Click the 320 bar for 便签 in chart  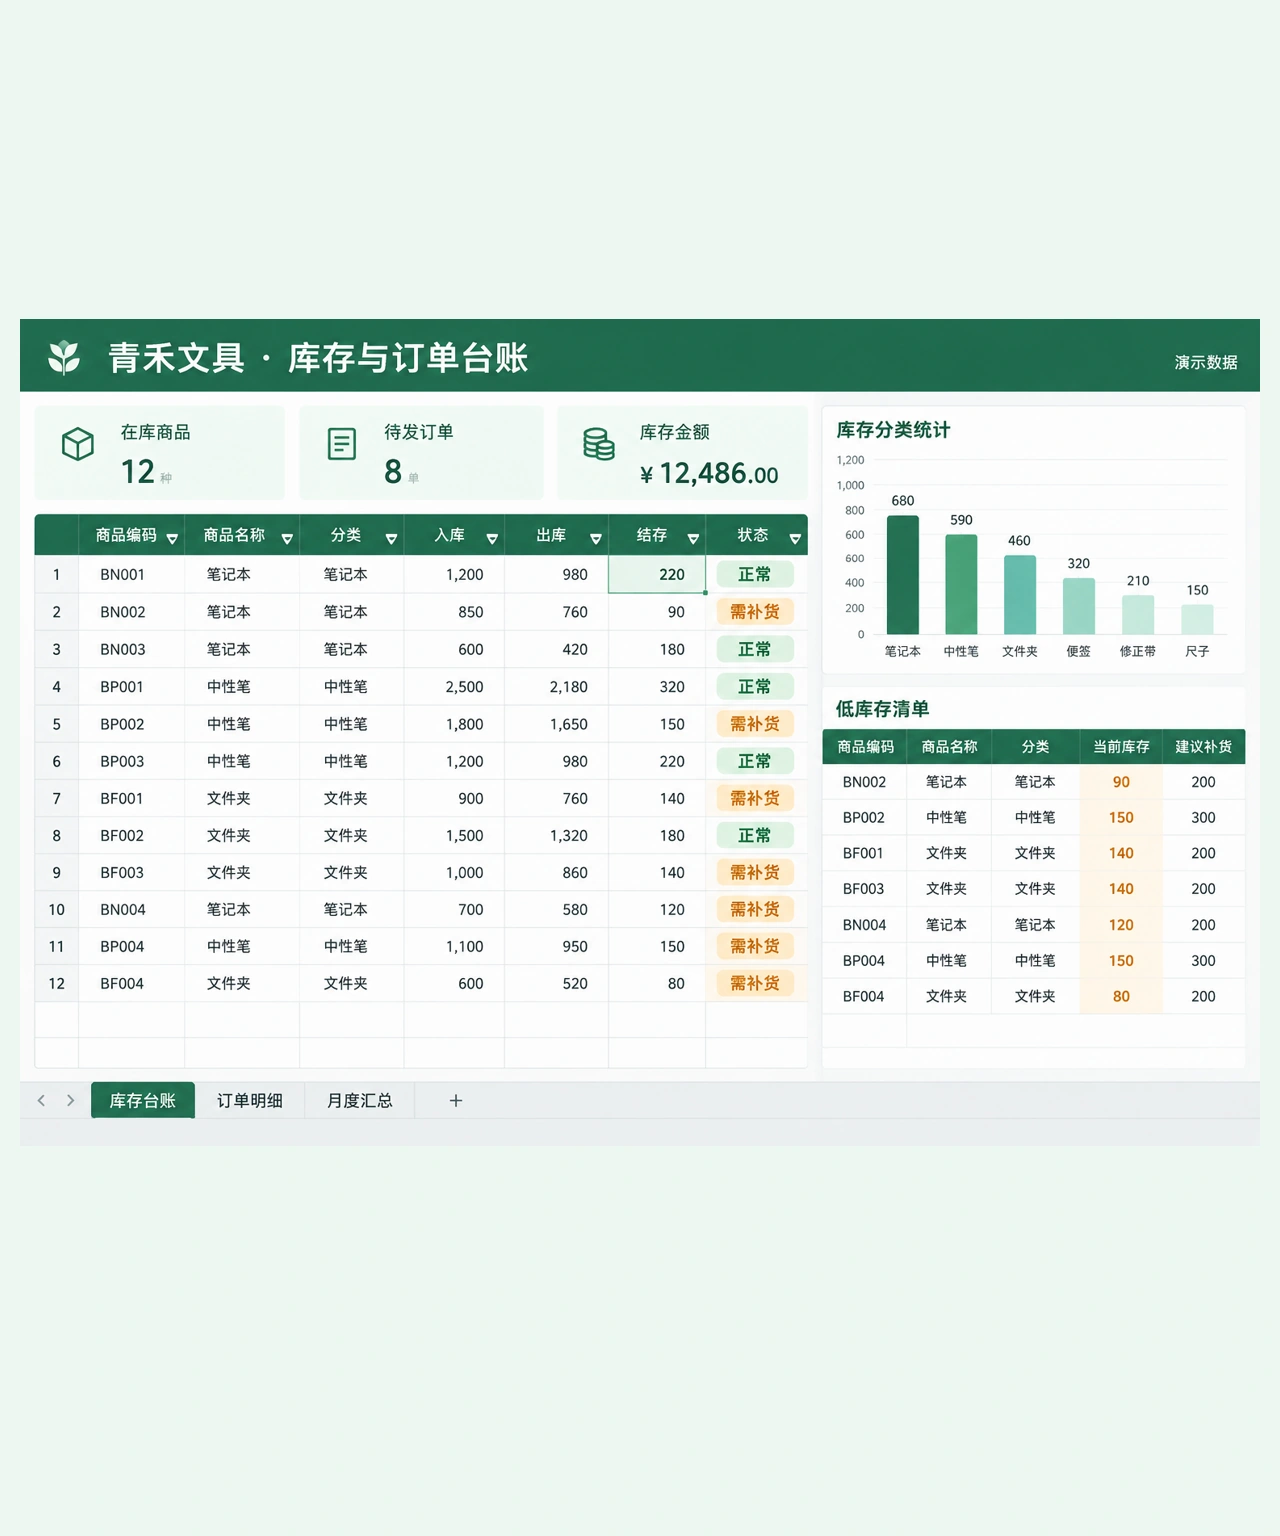point(1079,606)
